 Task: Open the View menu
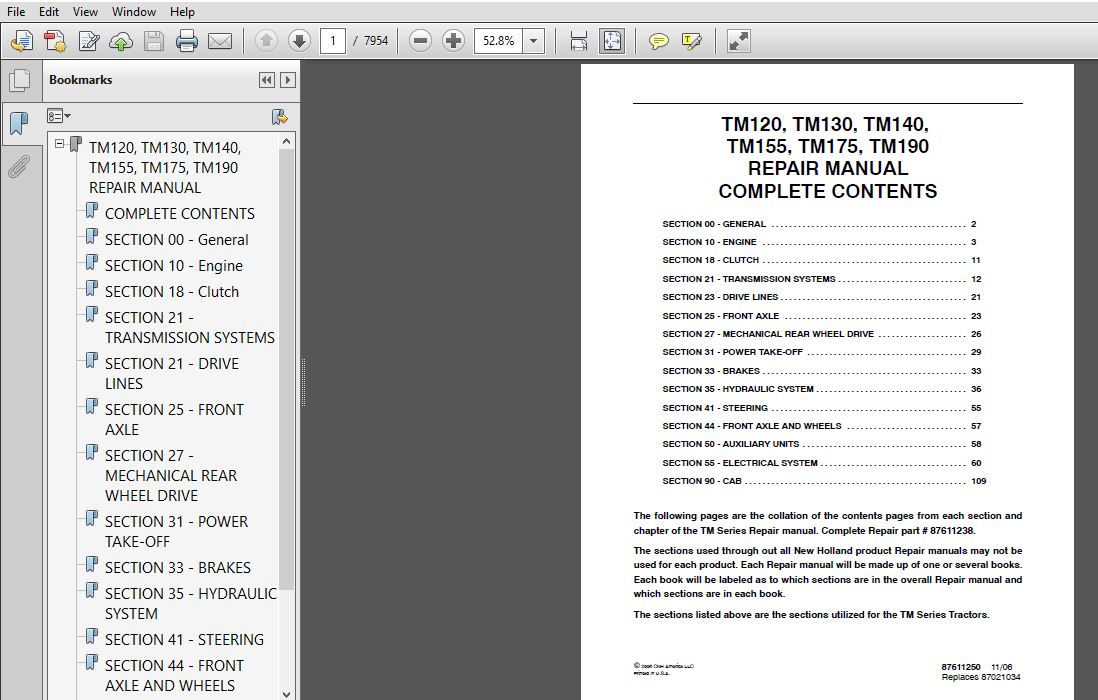point(85,12)
